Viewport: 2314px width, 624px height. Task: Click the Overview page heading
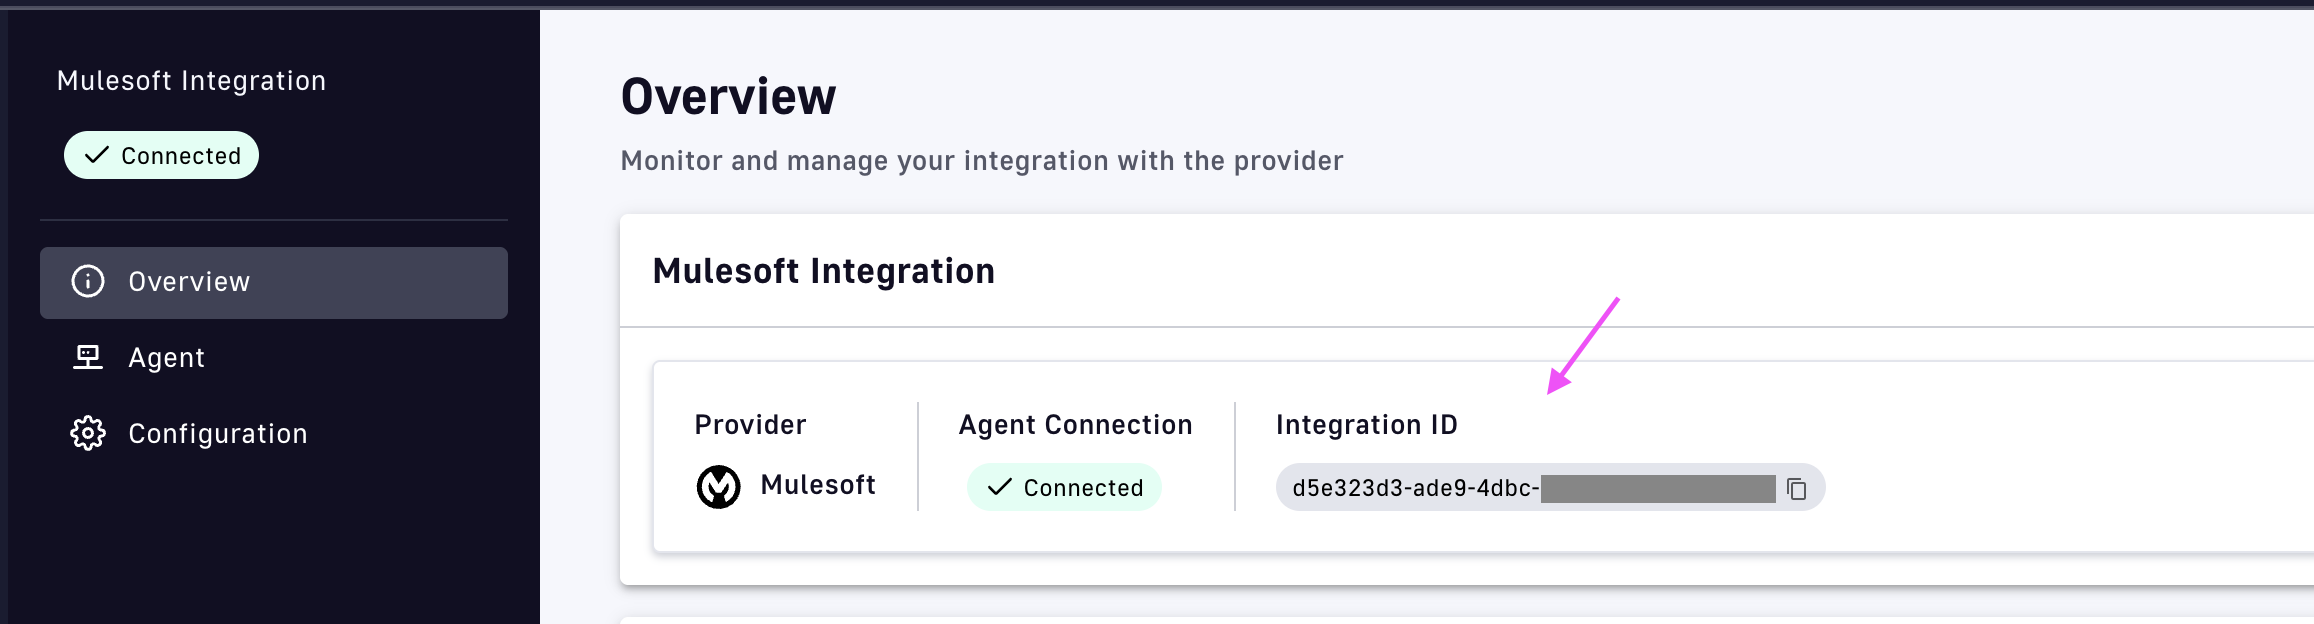(x=728, y=97)
